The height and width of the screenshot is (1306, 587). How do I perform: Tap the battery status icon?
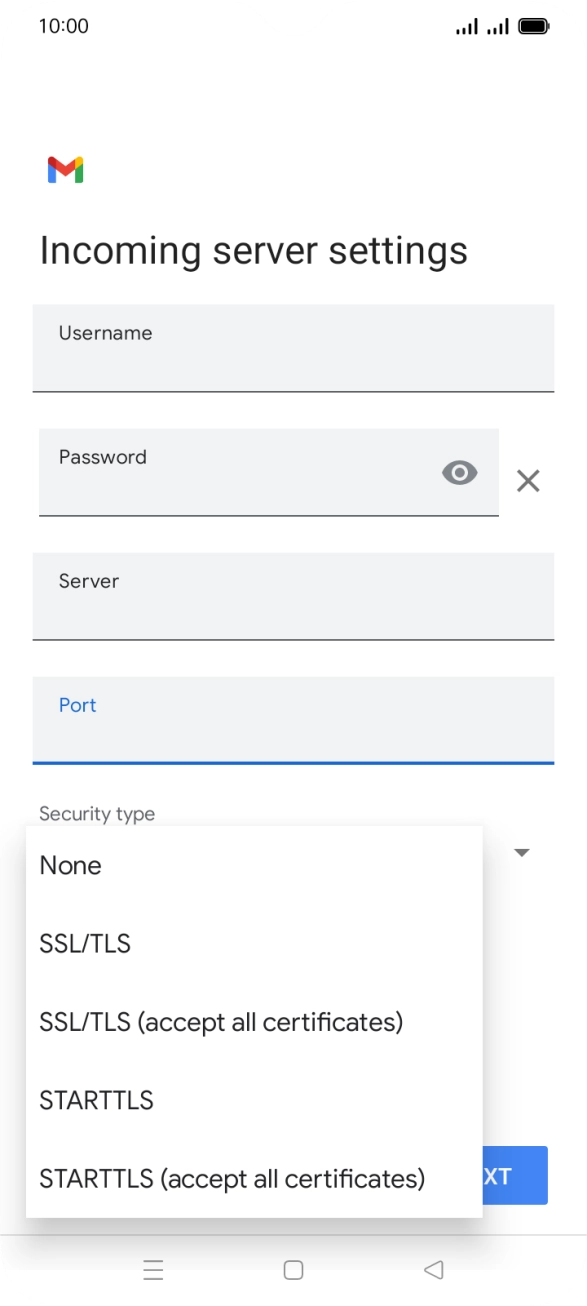(534, 27)
